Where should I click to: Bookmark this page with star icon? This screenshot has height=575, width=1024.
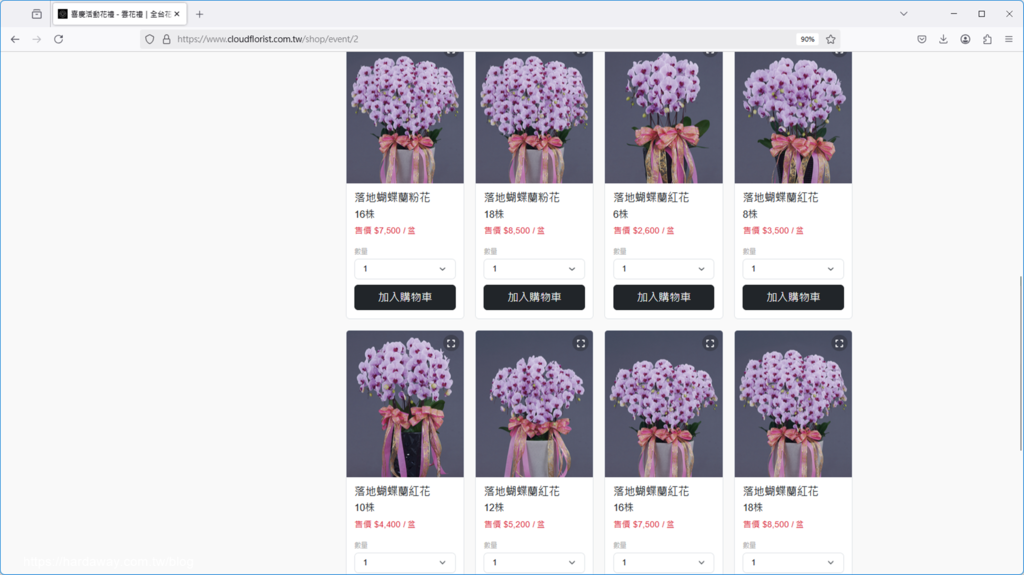pyautogui.click(x=831, y=39)
